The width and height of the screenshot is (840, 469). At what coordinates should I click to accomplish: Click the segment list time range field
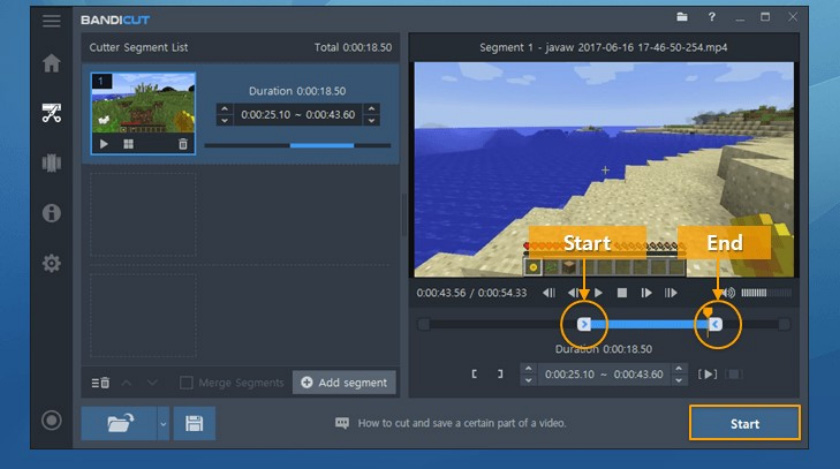click(x=298, y=115)
